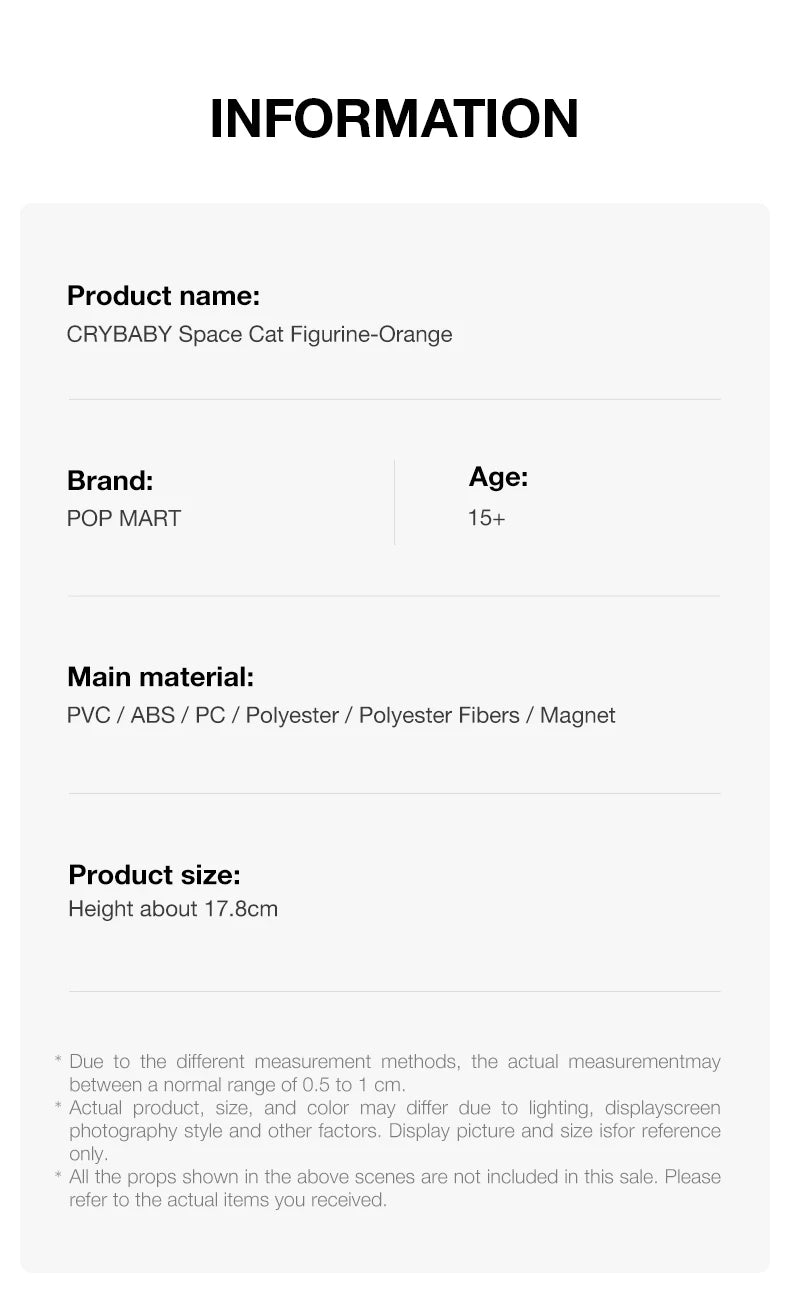
Task: Click Height about 17.8cm text
Action: click(x=173, y=909)
